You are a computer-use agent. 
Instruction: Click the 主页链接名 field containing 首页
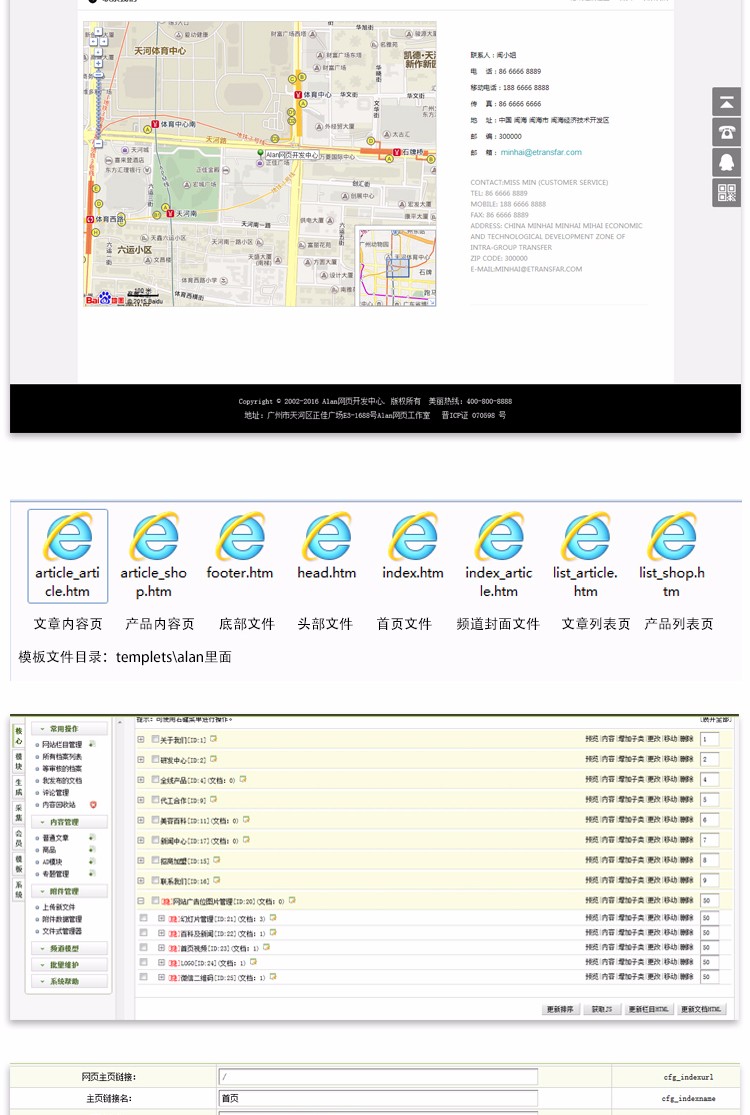click(x=378, y=1099)
